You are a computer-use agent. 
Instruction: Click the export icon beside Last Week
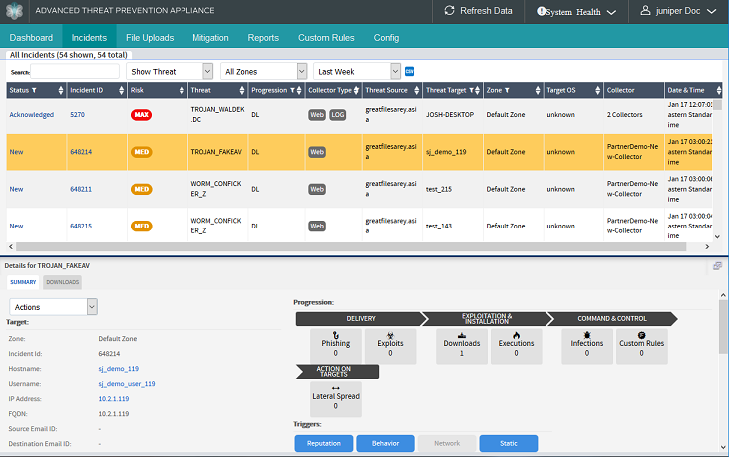pos(409,71)
